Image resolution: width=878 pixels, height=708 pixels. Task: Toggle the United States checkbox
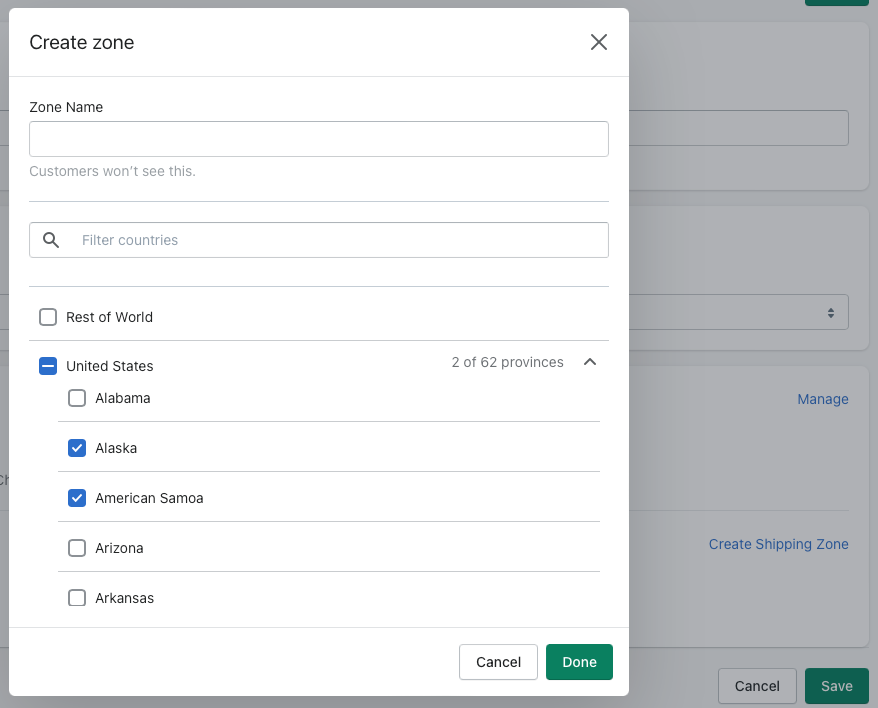(48, 366)
